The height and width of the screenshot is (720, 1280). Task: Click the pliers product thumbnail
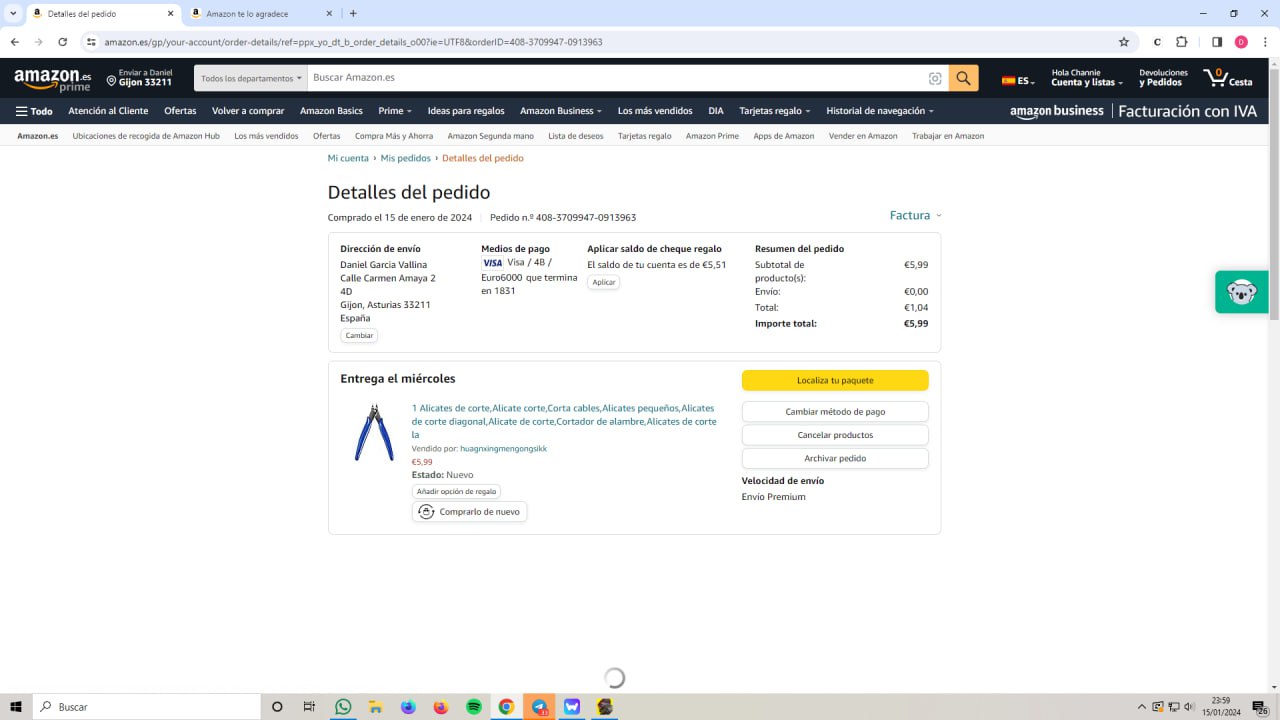click(x=374, y=433)
